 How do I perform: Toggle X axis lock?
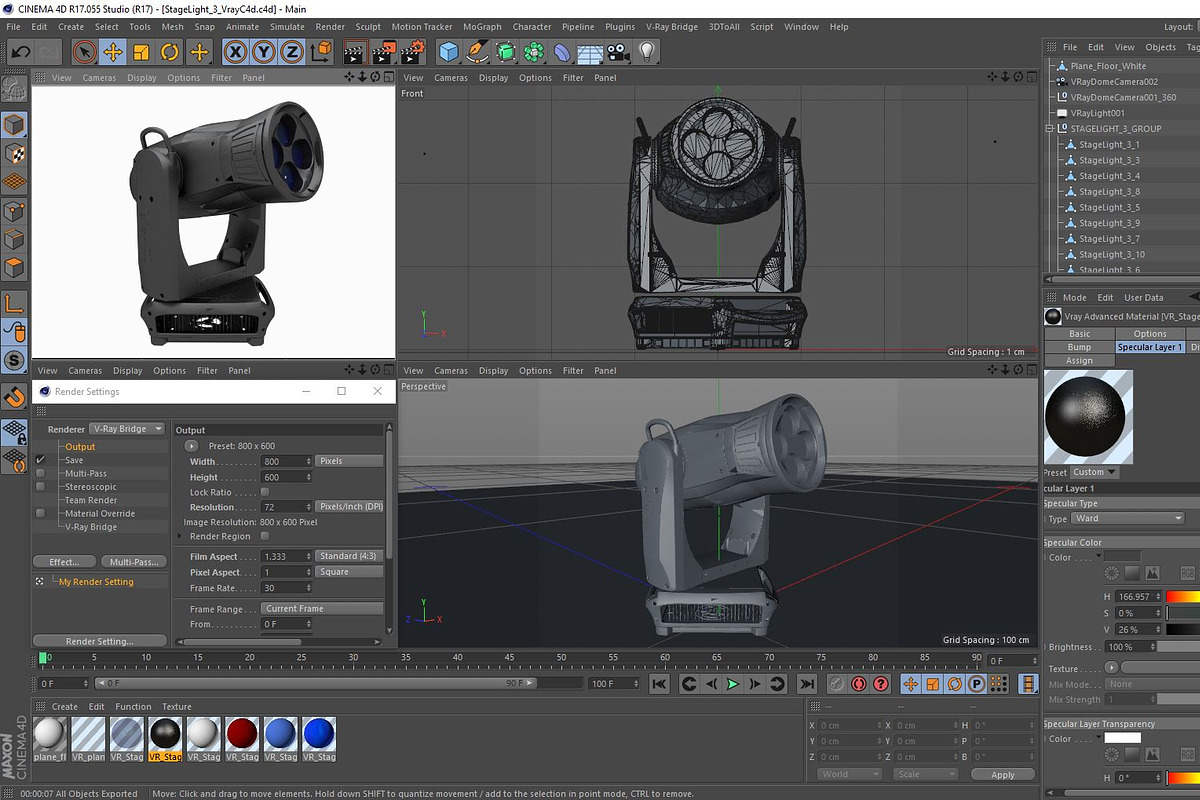click(235, 52)
